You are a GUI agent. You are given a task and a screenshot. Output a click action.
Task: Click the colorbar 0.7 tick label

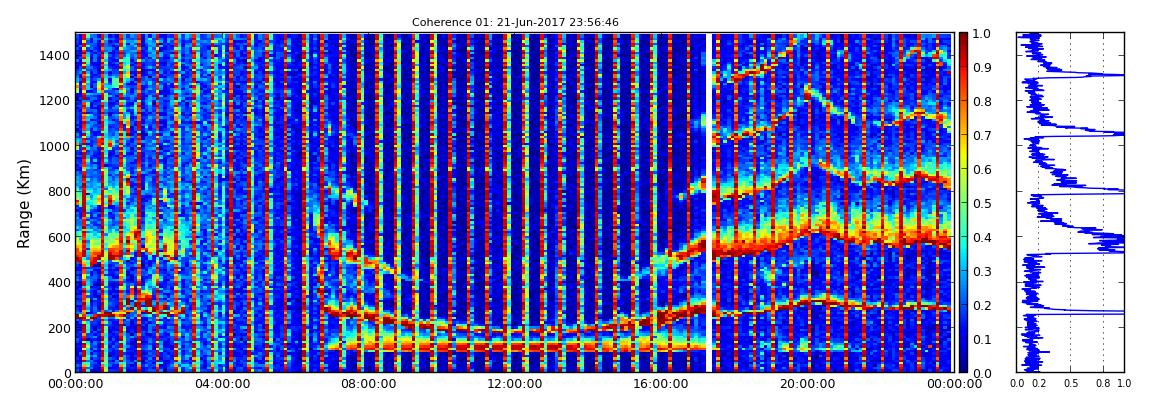[981, 136]
